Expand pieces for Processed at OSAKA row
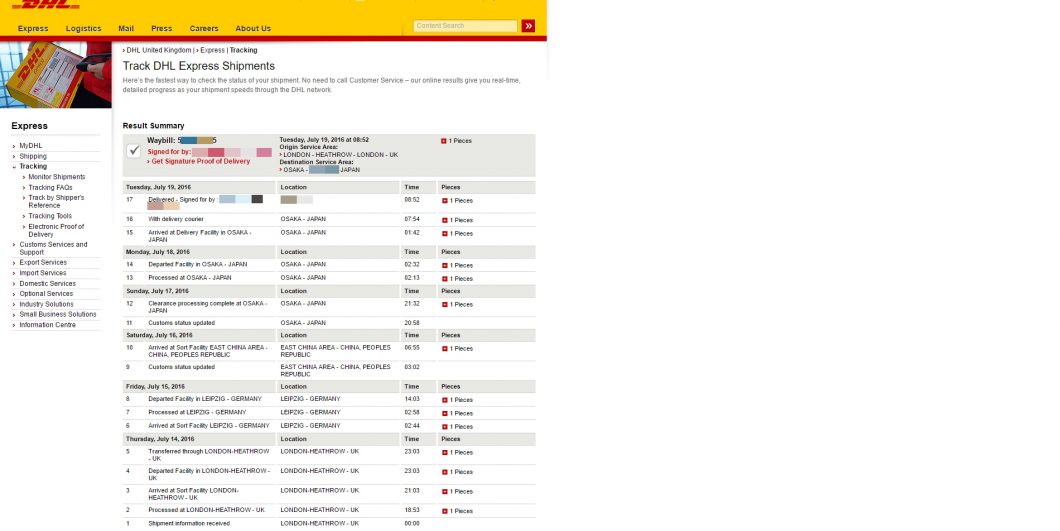1060x531 pixels. (x=444, y=279)
